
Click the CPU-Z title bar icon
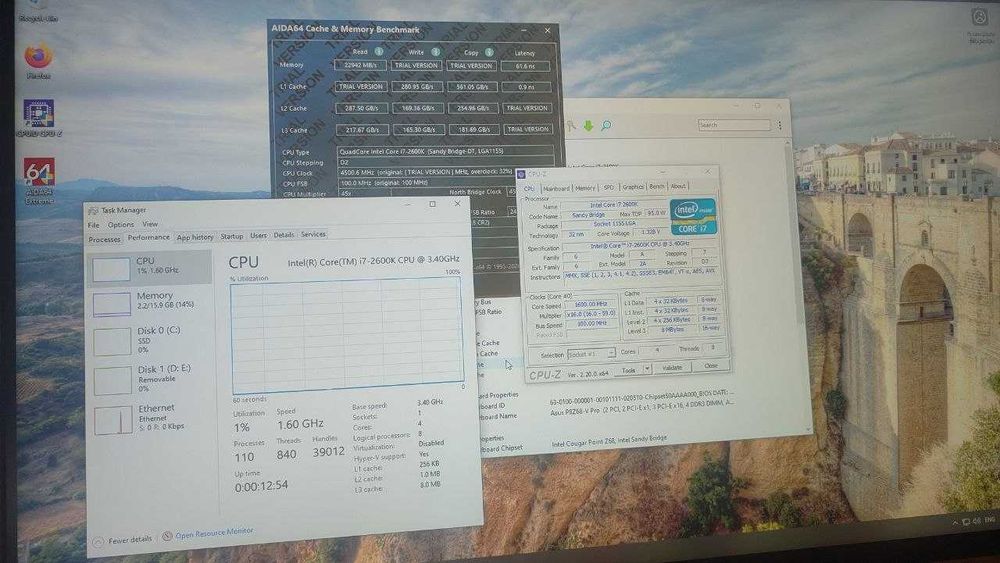point(521,174)
